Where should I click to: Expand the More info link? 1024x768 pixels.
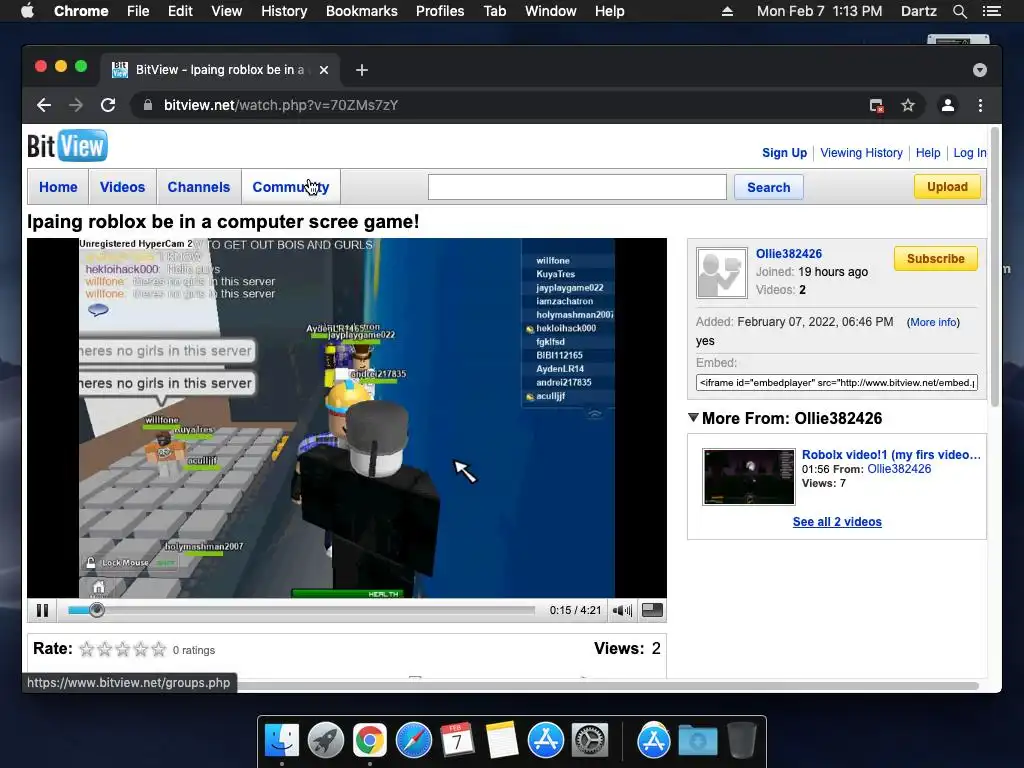(x=933, y=322)
